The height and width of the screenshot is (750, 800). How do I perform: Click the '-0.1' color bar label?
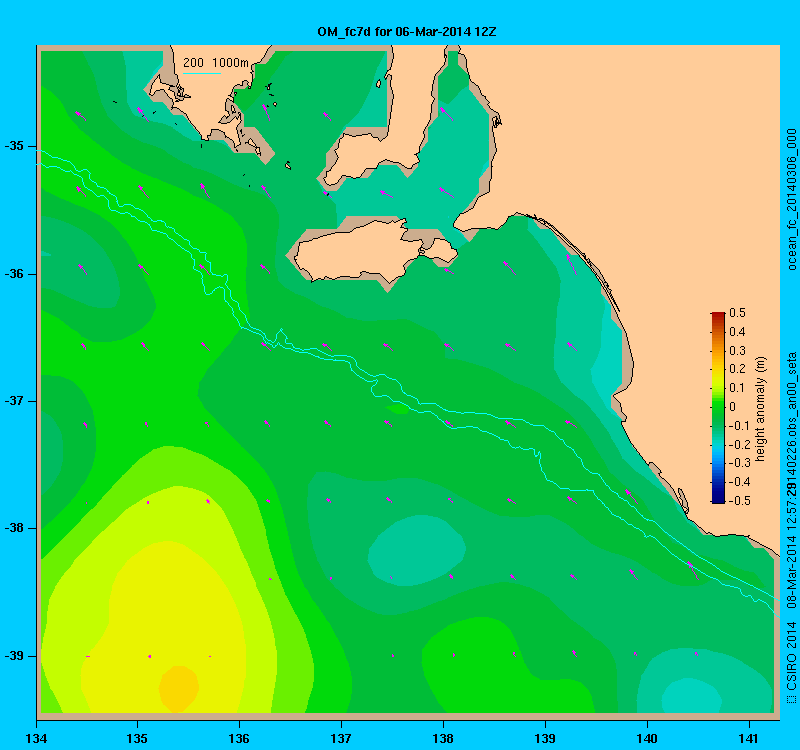[x=739, y=426]
